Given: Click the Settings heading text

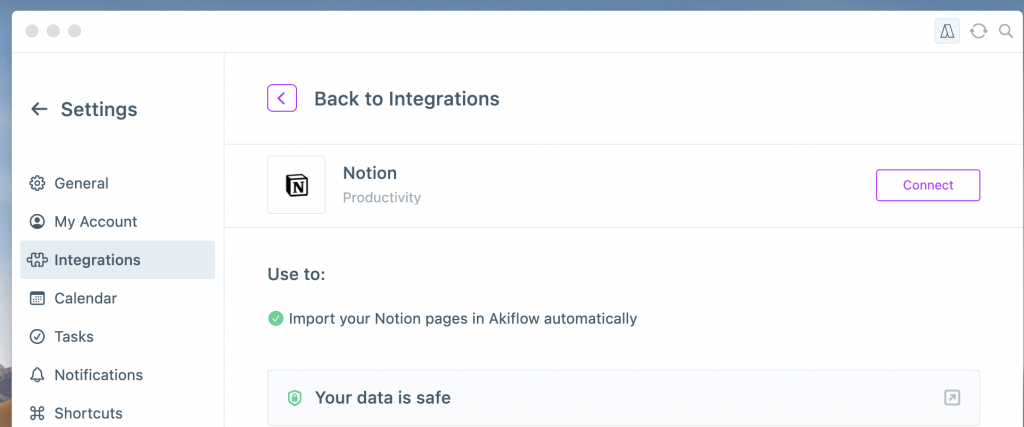Looking at the screenshot, I should click(99, 109).
